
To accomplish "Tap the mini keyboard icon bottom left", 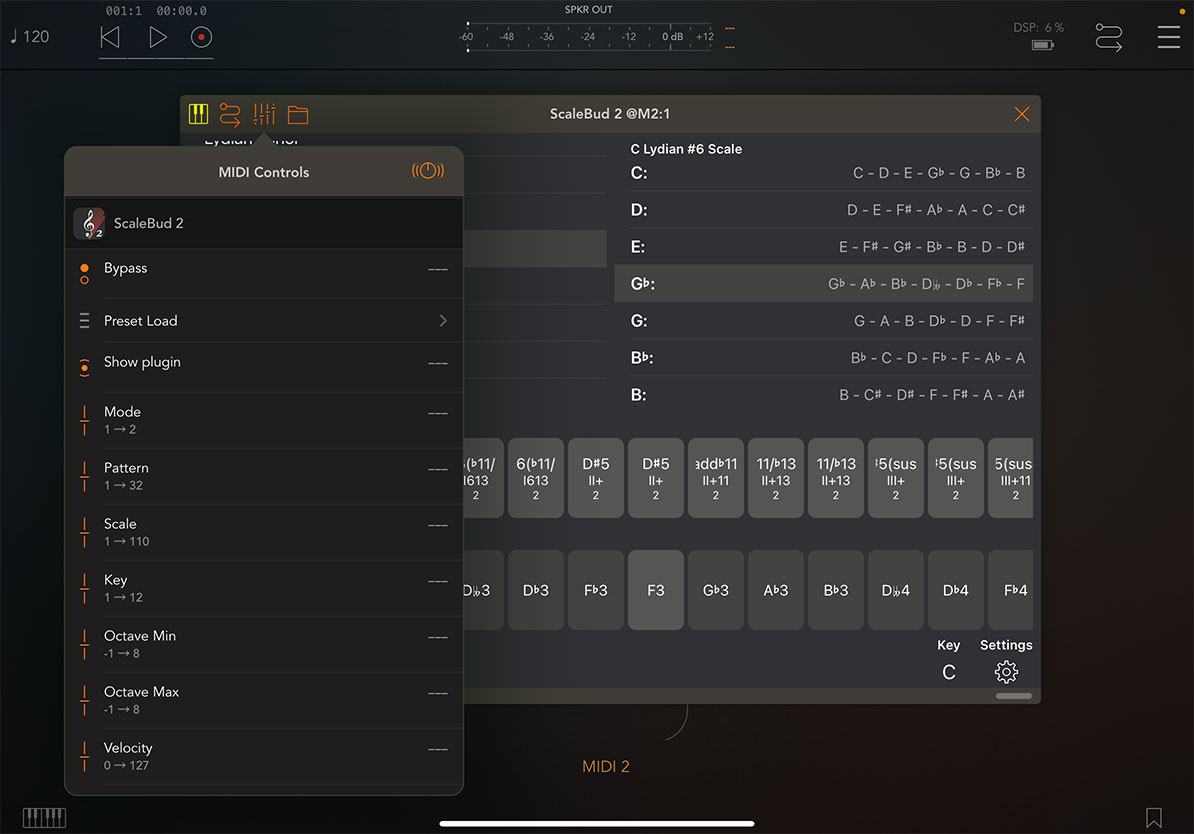I will click(x=44, y=817).
